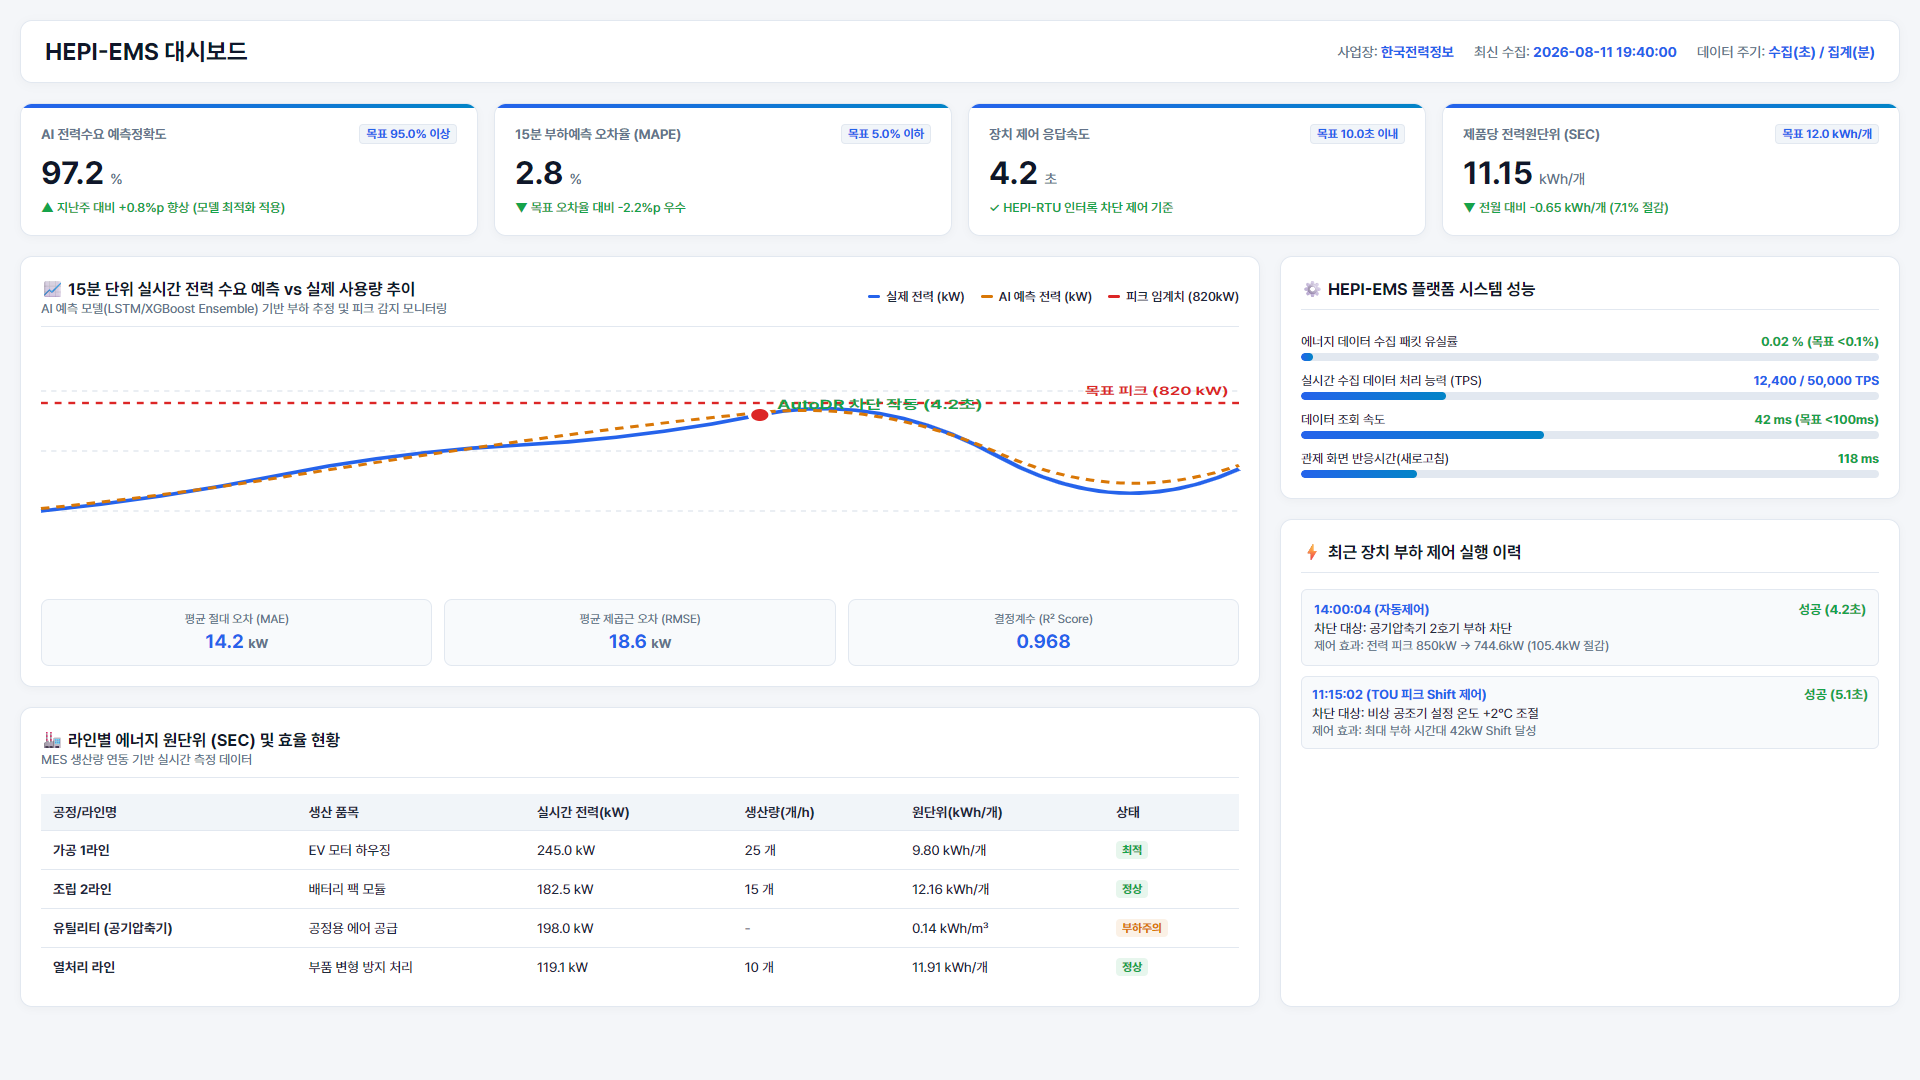Click the 정상 status badge for 조립 2라인
The width and height of the screenshot is (1920, 1080).
[x=1132, y=889]
